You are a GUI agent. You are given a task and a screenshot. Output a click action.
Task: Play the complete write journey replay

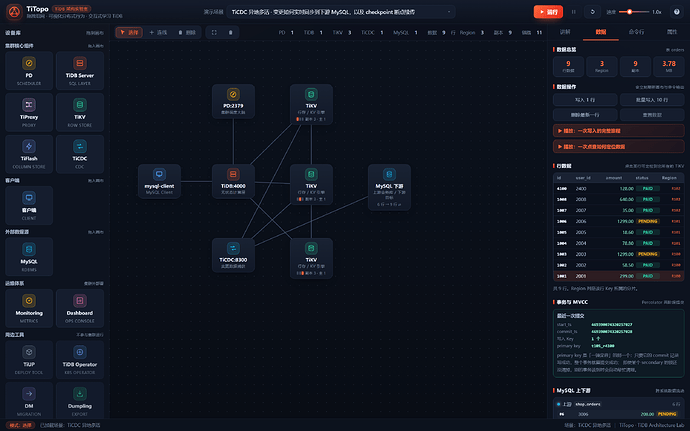coord(618,131)
